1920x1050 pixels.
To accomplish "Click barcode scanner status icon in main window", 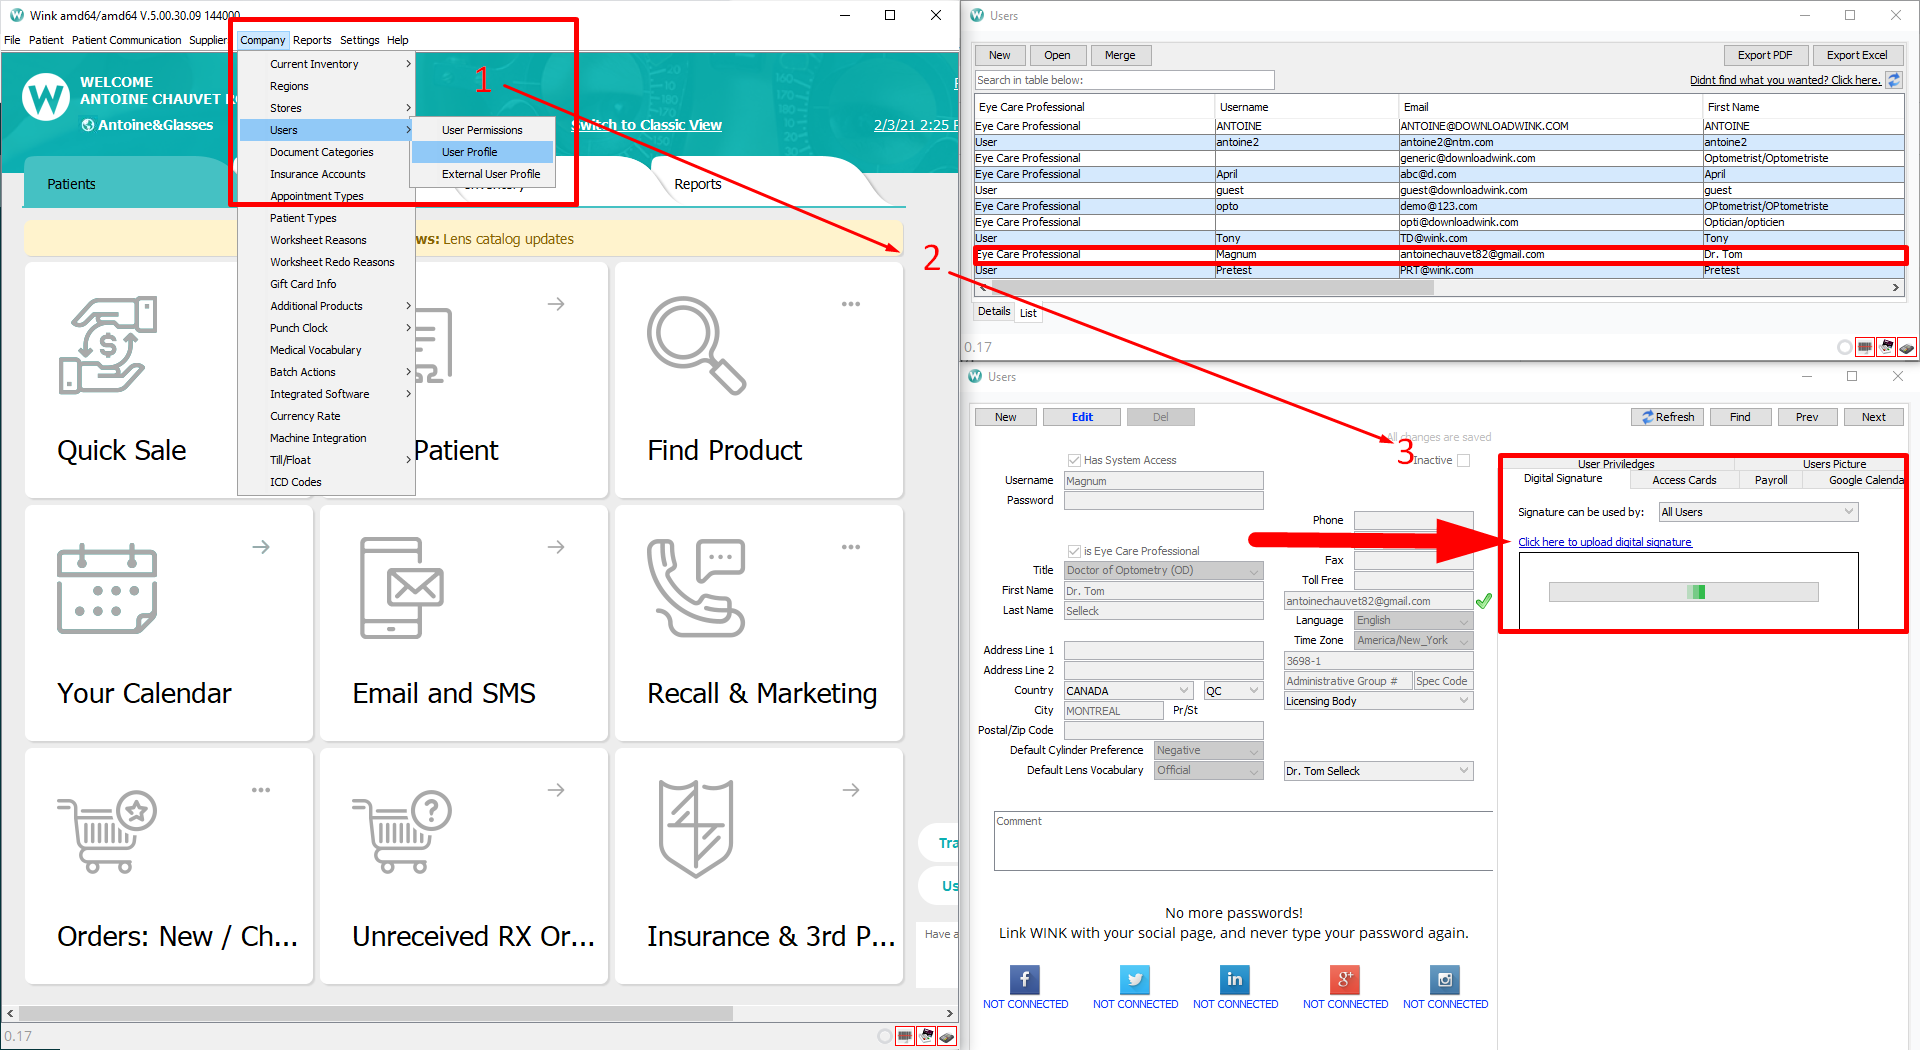I will 905,1036.
